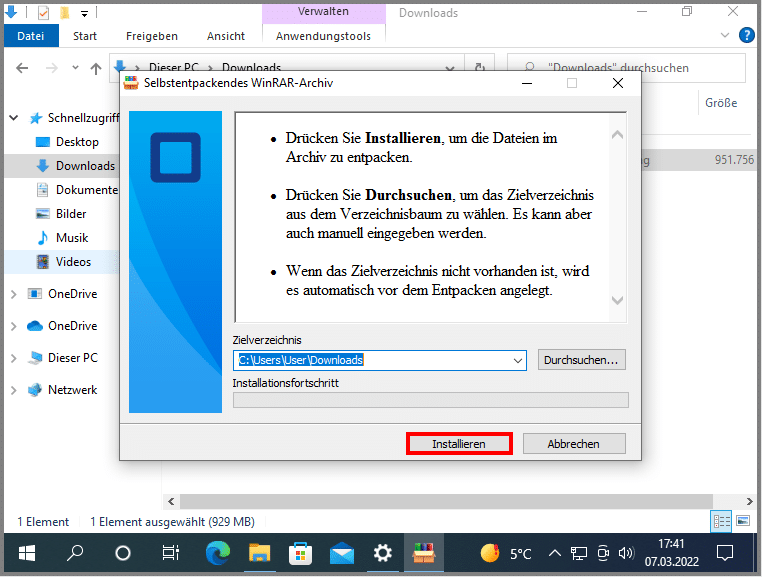Screen dimensions: 762x577
Task: Open the Datei menu tab
Action: (x=31, y=36)
